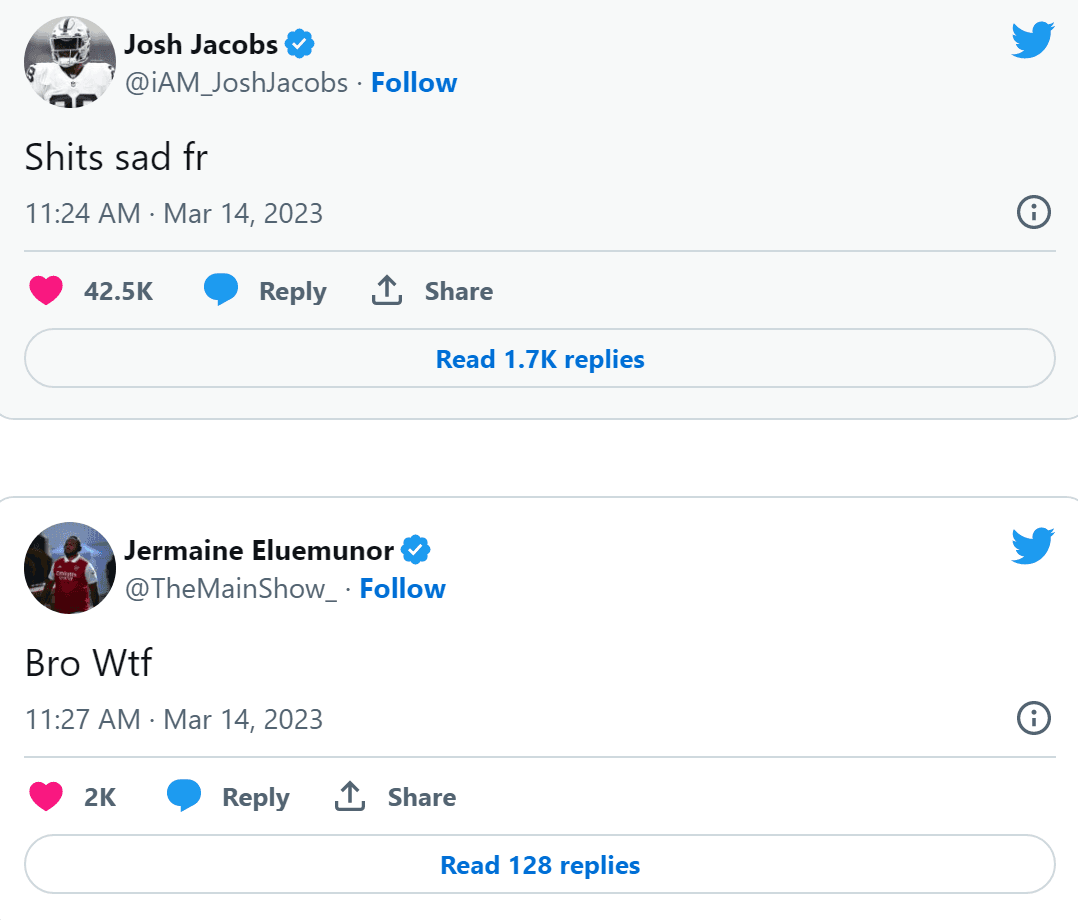Click Twitter bird logo on Jermaine Eluemunor tweet

1033,546
